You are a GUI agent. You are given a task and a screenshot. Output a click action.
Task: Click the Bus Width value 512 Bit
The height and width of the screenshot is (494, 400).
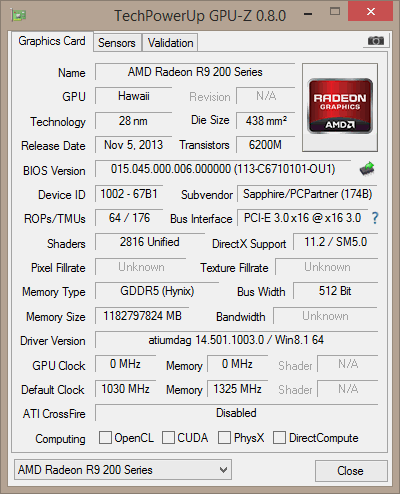point(335,291)
